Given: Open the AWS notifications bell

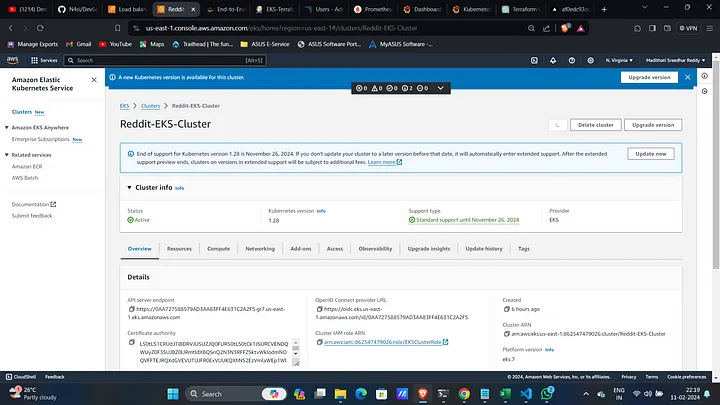Looking at the screenshot, I should tap(553, 60).
